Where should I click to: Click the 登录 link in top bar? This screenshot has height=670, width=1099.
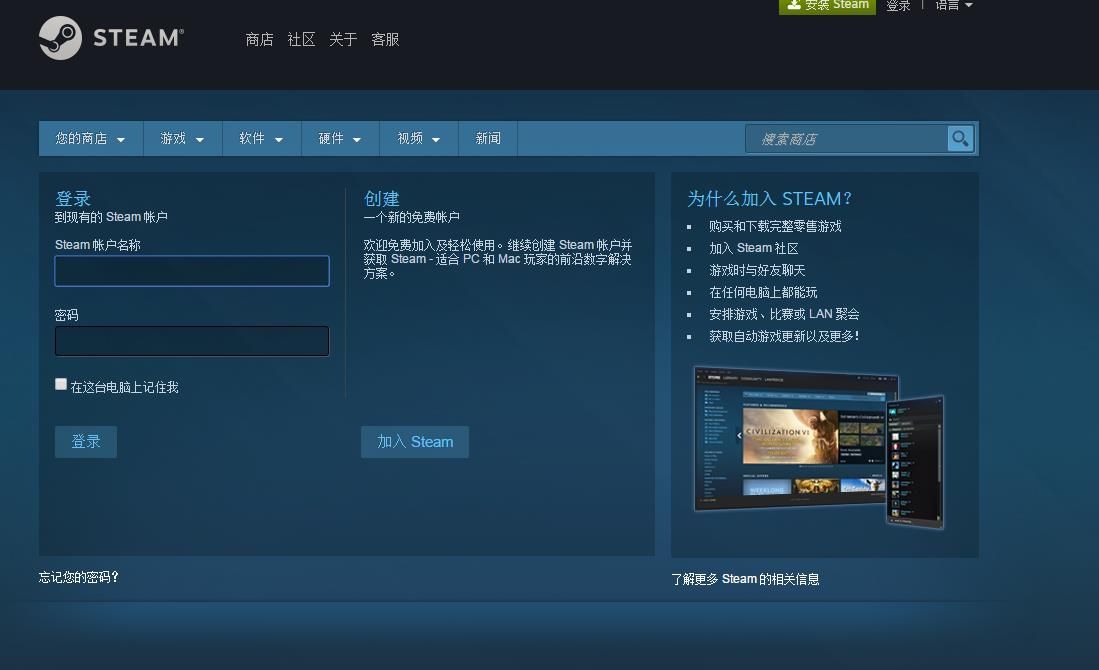(x=898, y=5)
